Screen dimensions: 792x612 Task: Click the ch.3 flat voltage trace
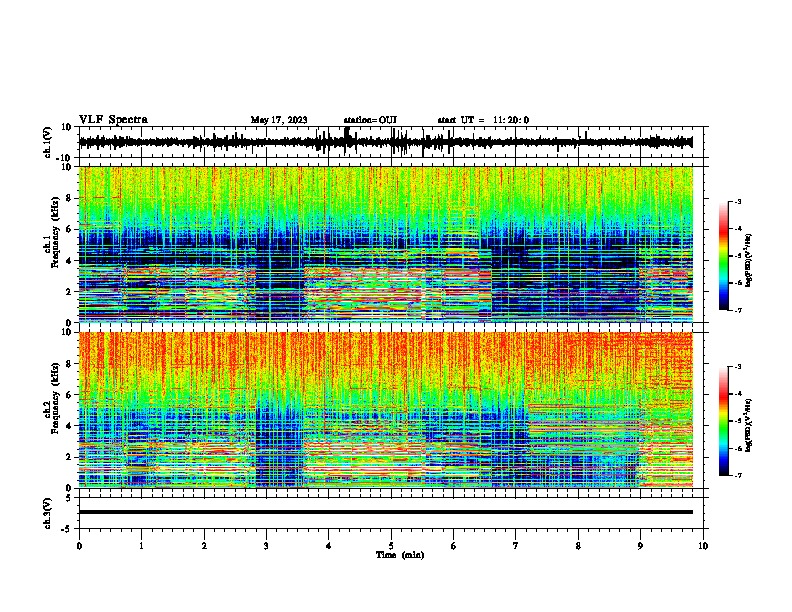tap(386, 512)
